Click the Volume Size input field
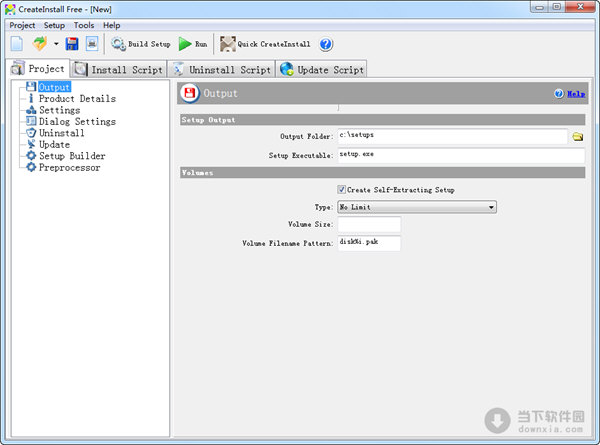Image resolution: width=600 pixels, height=445 pixels. click(369, 224)
